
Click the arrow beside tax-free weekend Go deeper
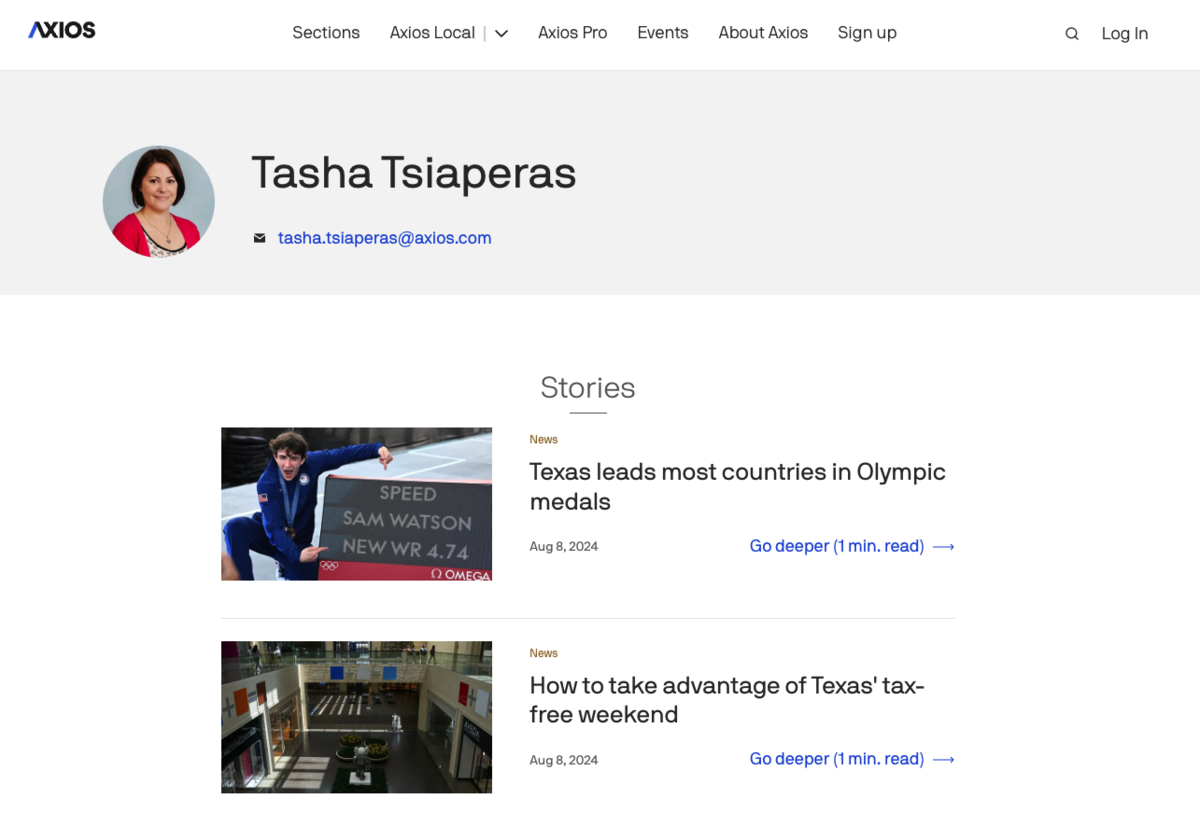(943, 760)
